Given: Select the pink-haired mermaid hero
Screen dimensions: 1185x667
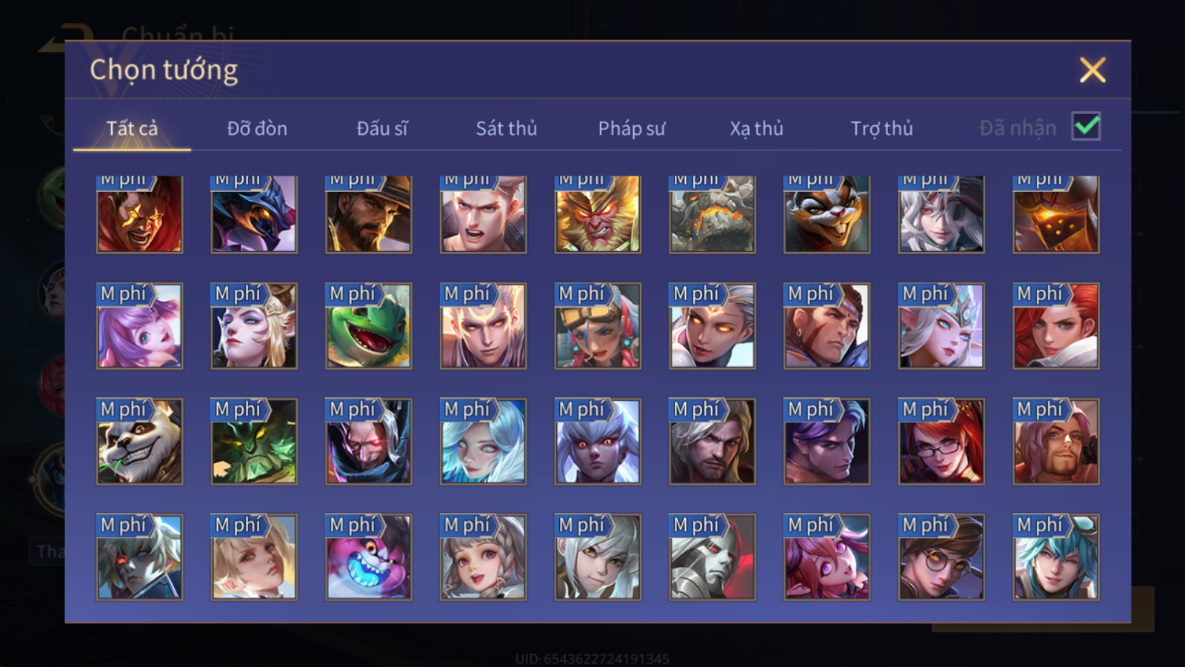Looking at the screenshot, I should click(140, 326).
